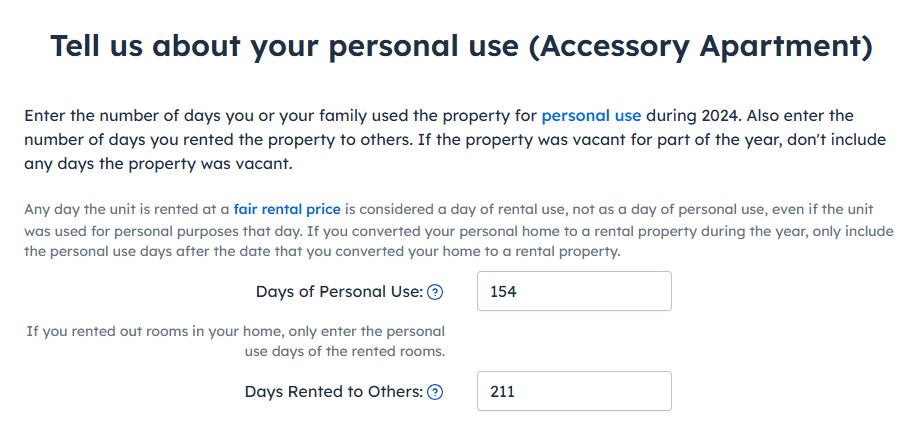Open the blue "personal use" link
The image size is (919, 431).
pos(591,115)
